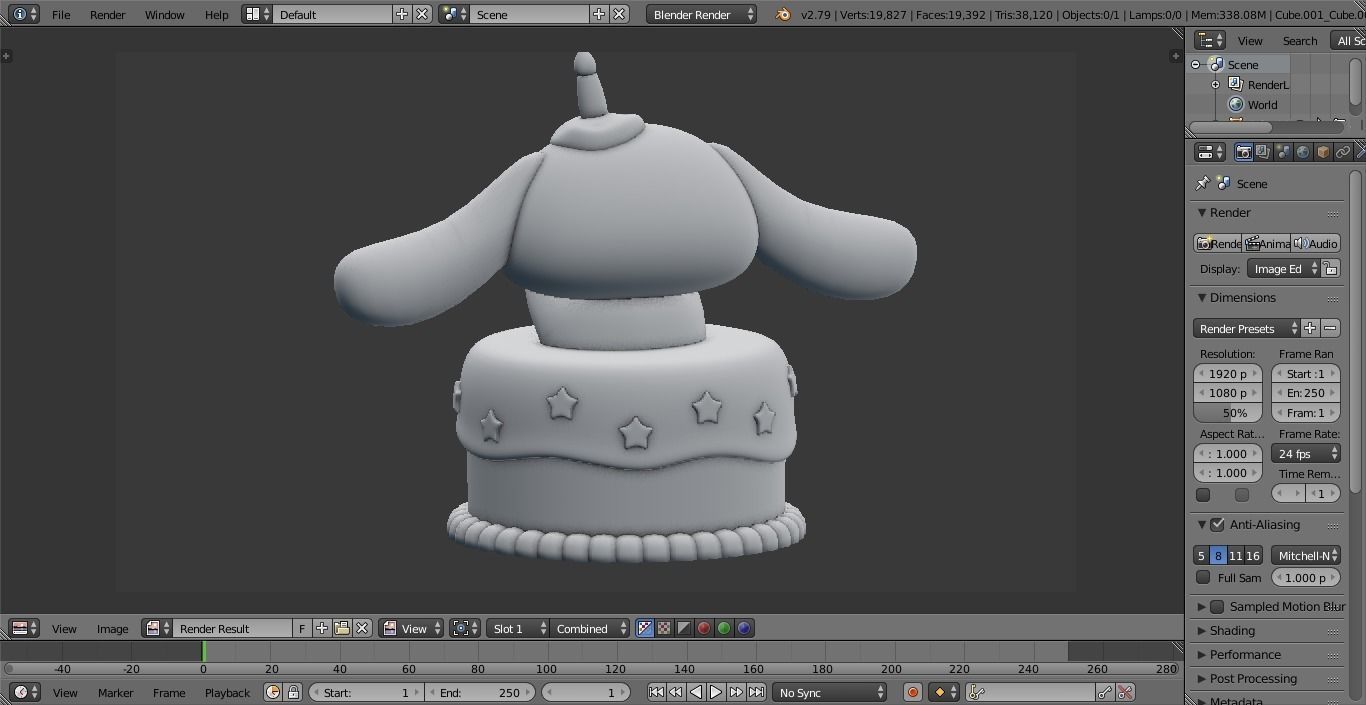Open the Image editor type selector

[x=24, y=628]
